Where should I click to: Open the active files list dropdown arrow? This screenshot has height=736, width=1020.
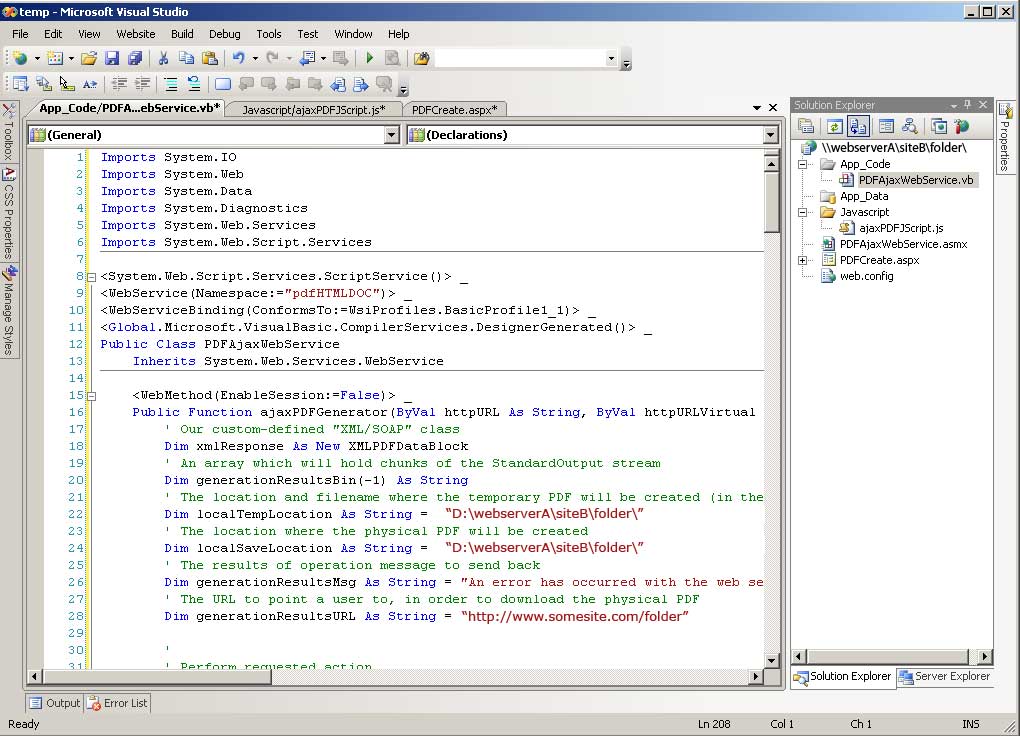click(x=757, y=108)
